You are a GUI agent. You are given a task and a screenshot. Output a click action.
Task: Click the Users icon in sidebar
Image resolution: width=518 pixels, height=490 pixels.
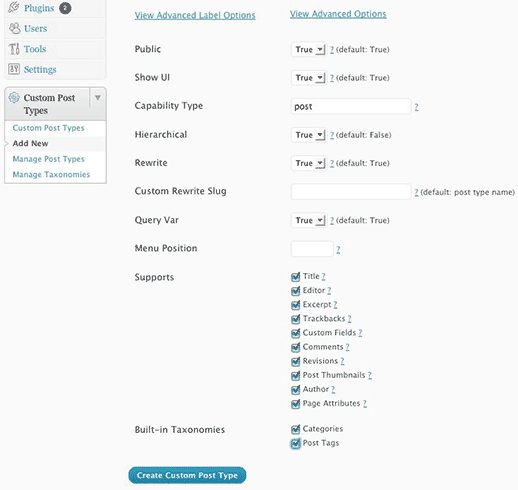(14, 28)
